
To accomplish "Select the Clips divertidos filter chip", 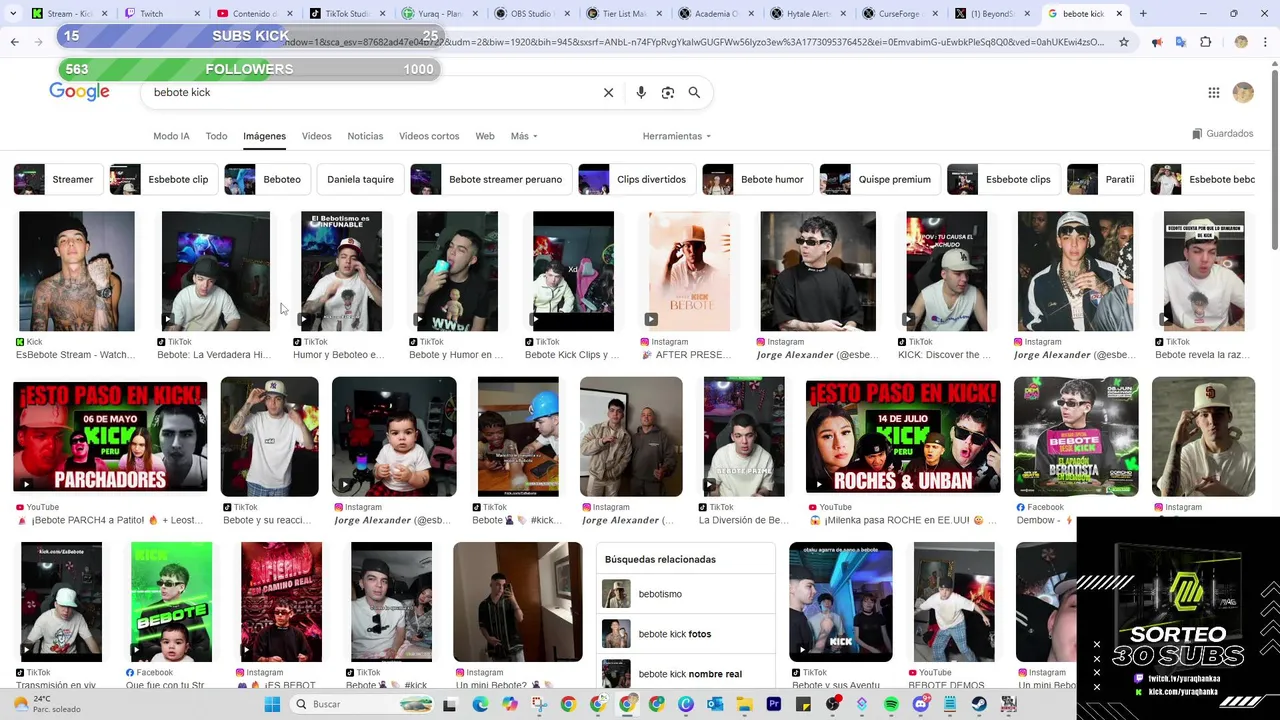I will click(636, 179).
